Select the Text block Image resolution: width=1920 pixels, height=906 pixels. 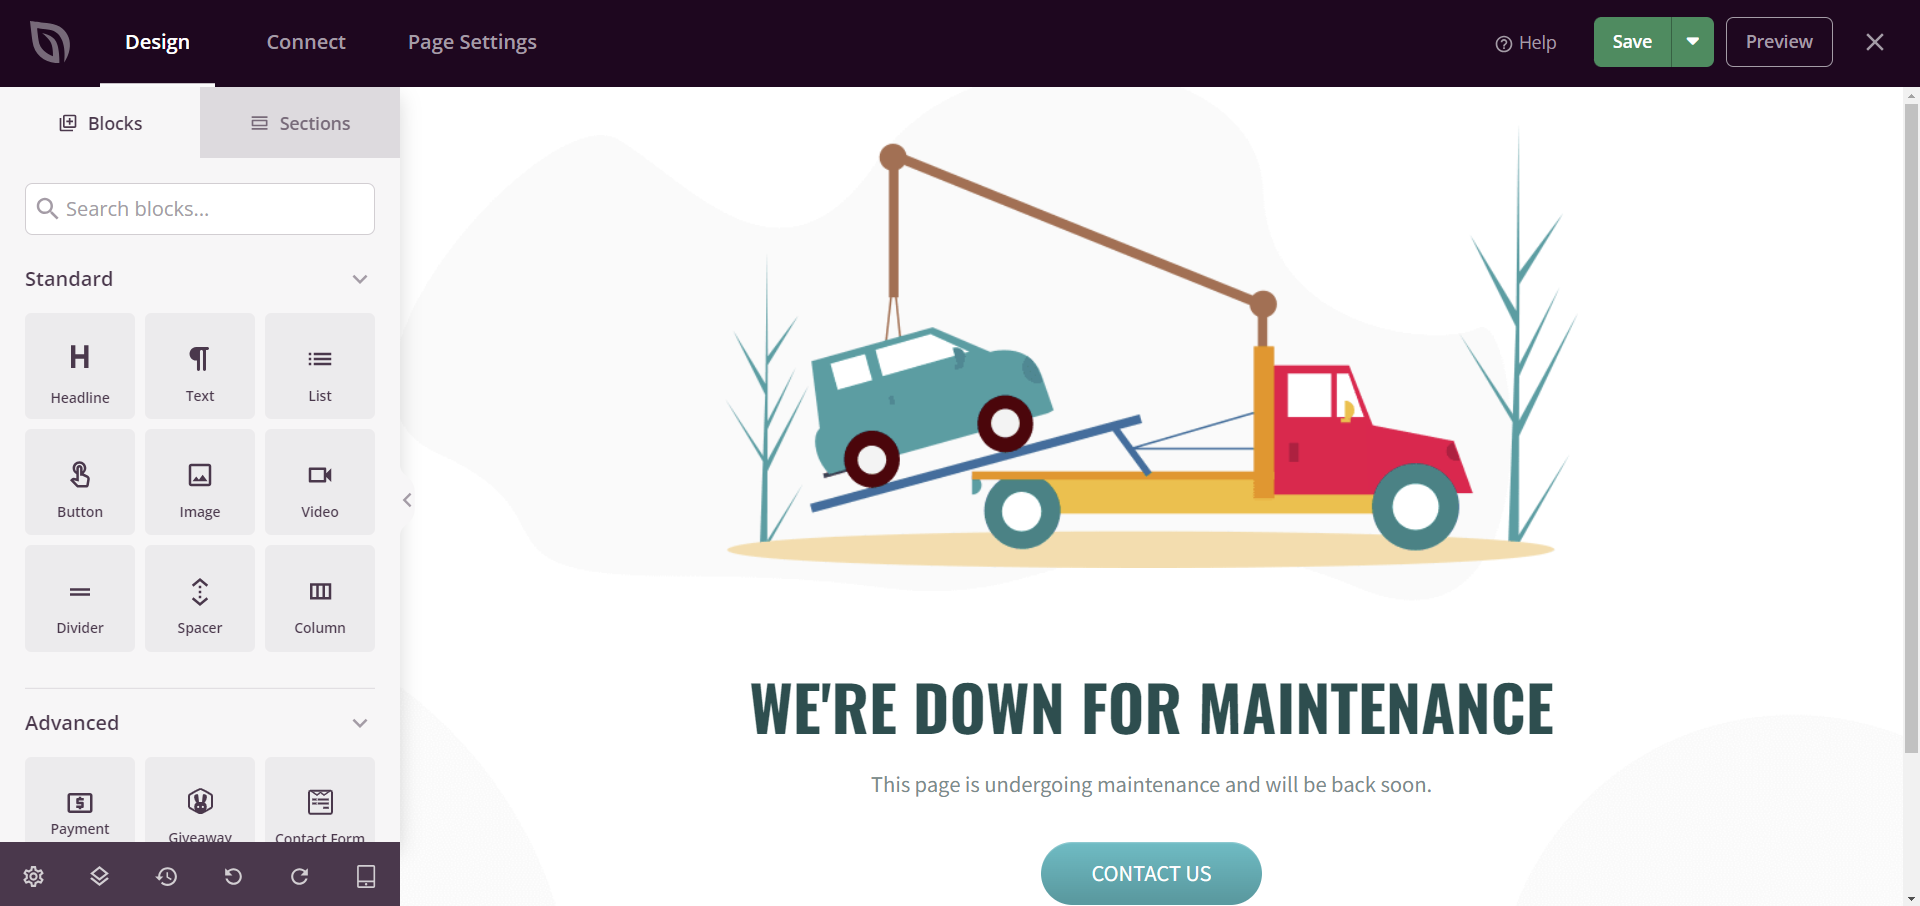pos(199,366)
